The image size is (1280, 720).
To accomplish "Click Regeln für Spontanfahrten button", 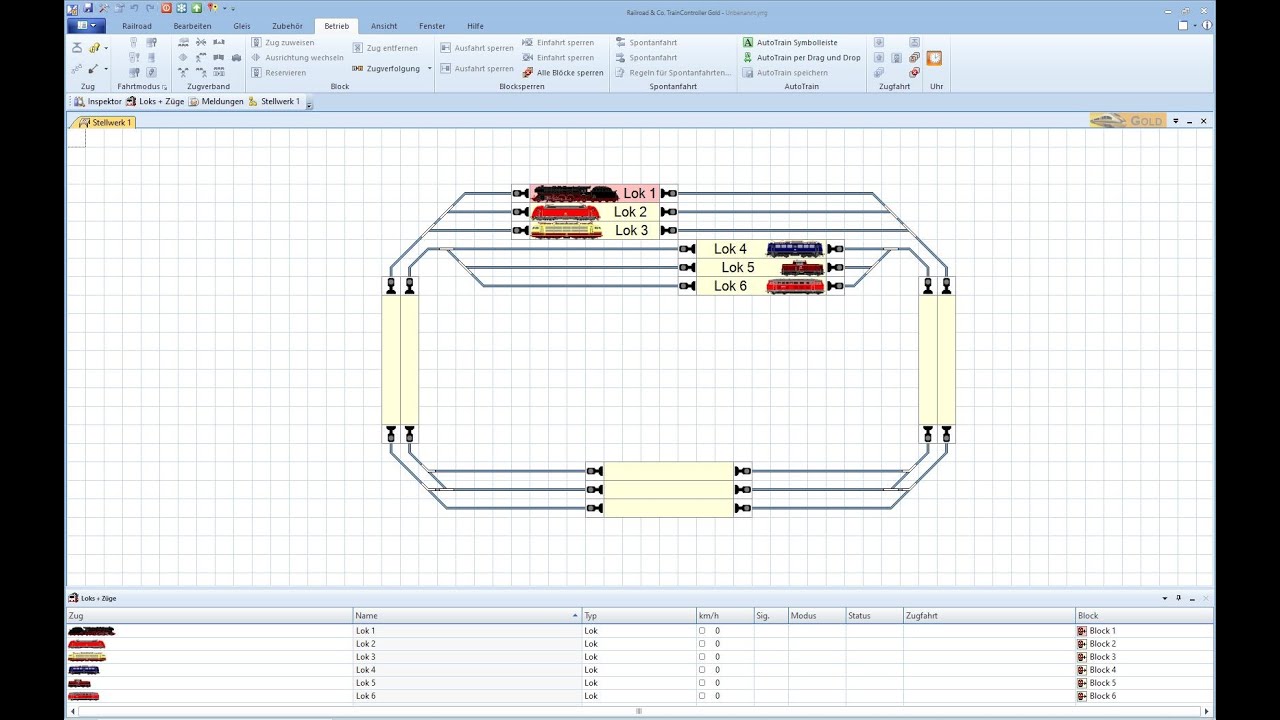I will (x=672, y=73).
